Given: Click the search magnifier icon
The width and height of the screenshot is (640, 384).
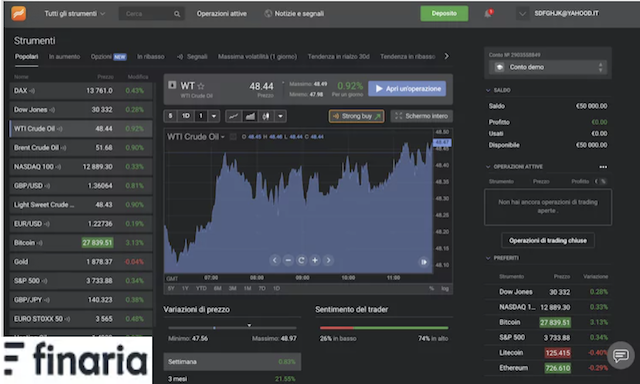Looking at the screenshot, I should click(177, 14).
